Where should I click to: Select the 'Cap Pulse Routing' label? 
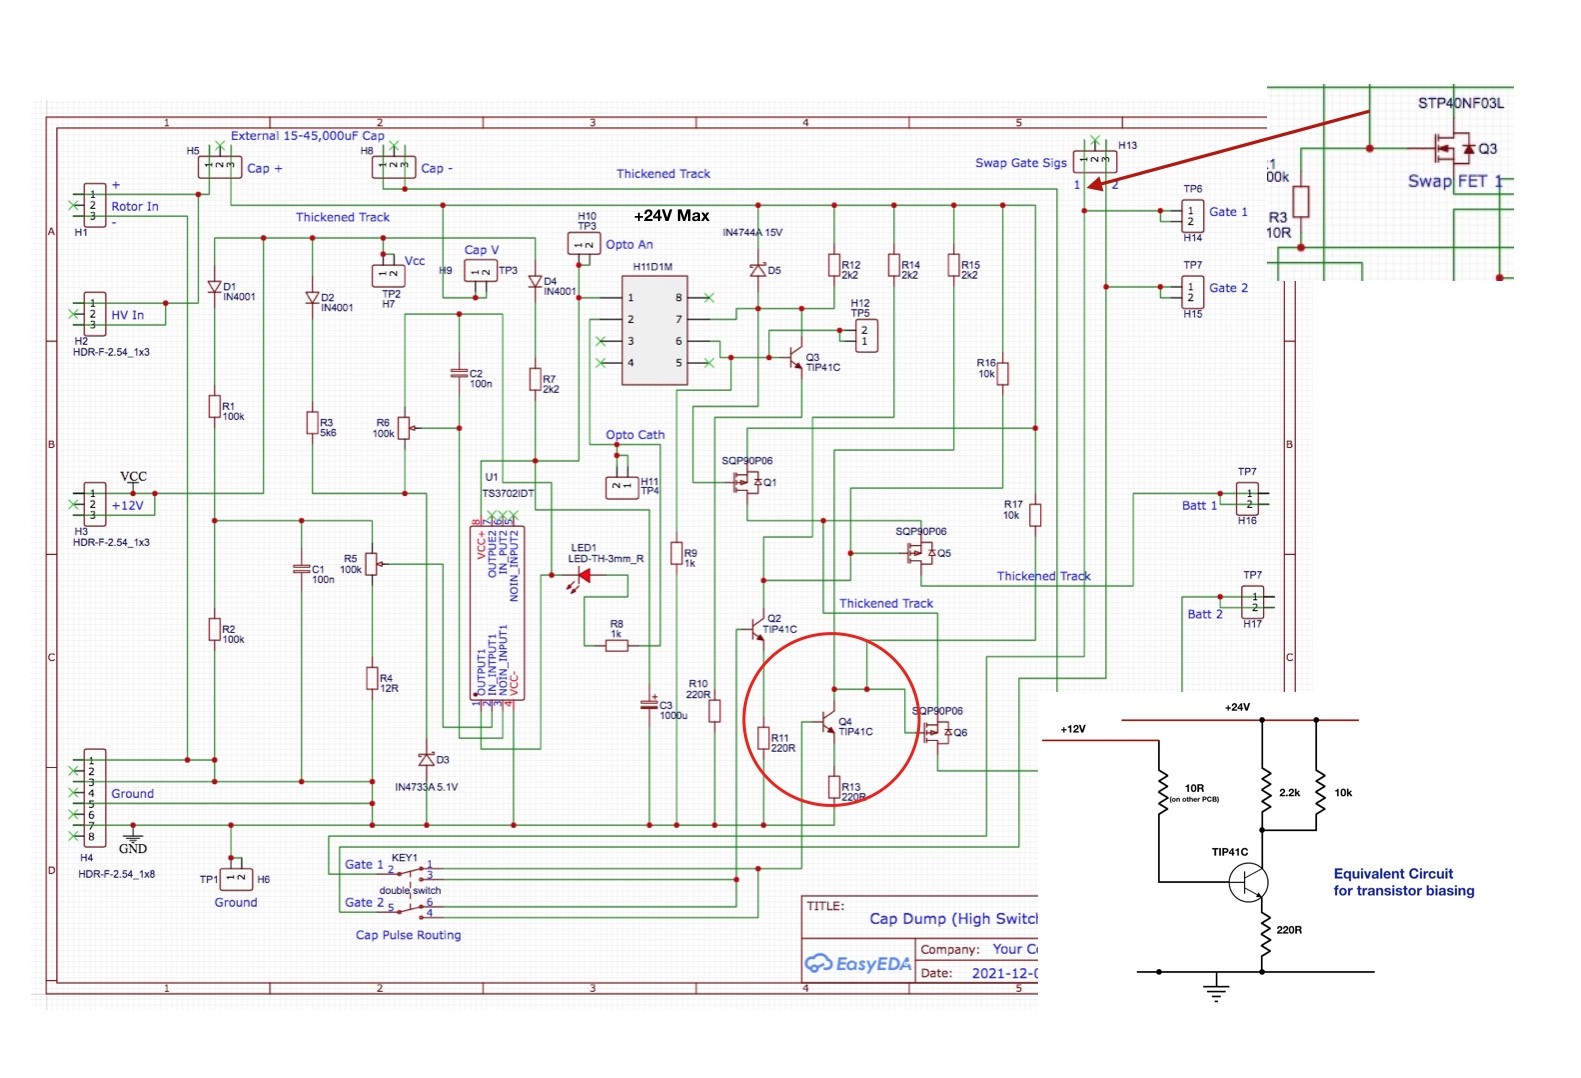(x=408, y=935)
